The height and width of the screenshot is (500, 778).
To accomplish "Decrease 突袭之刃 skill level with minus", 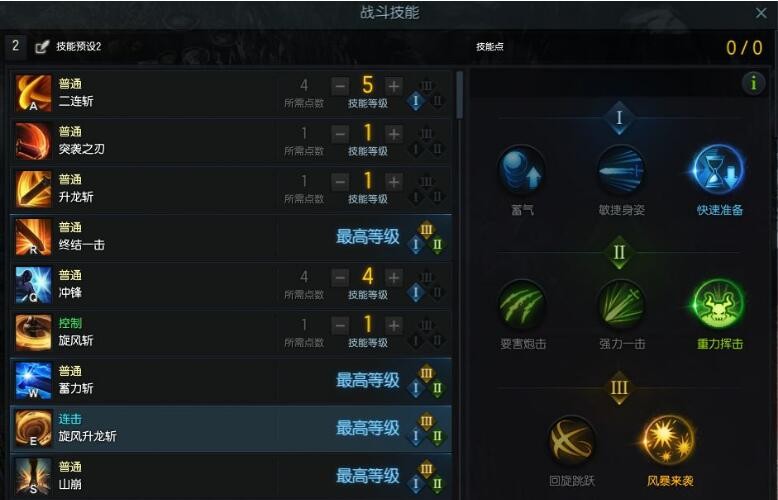I will (x=340, y=134).
